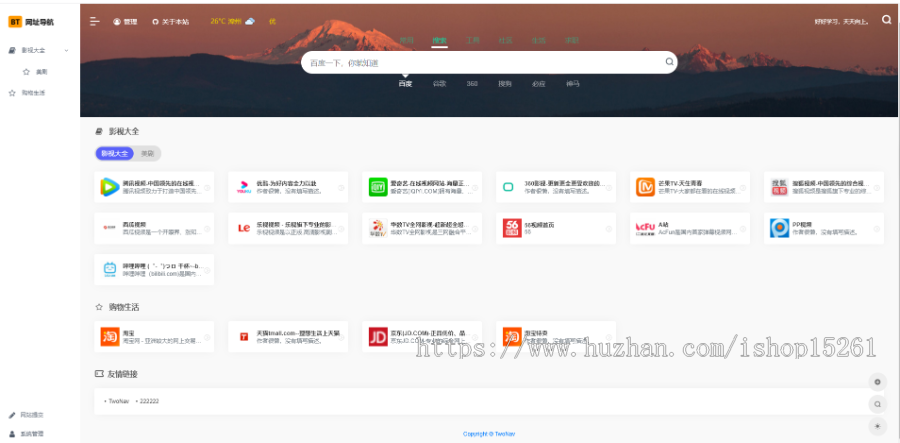Screen dimensions: 900x443
Task: Select the 美剧 pill tab
Action: tap(148, 153)
